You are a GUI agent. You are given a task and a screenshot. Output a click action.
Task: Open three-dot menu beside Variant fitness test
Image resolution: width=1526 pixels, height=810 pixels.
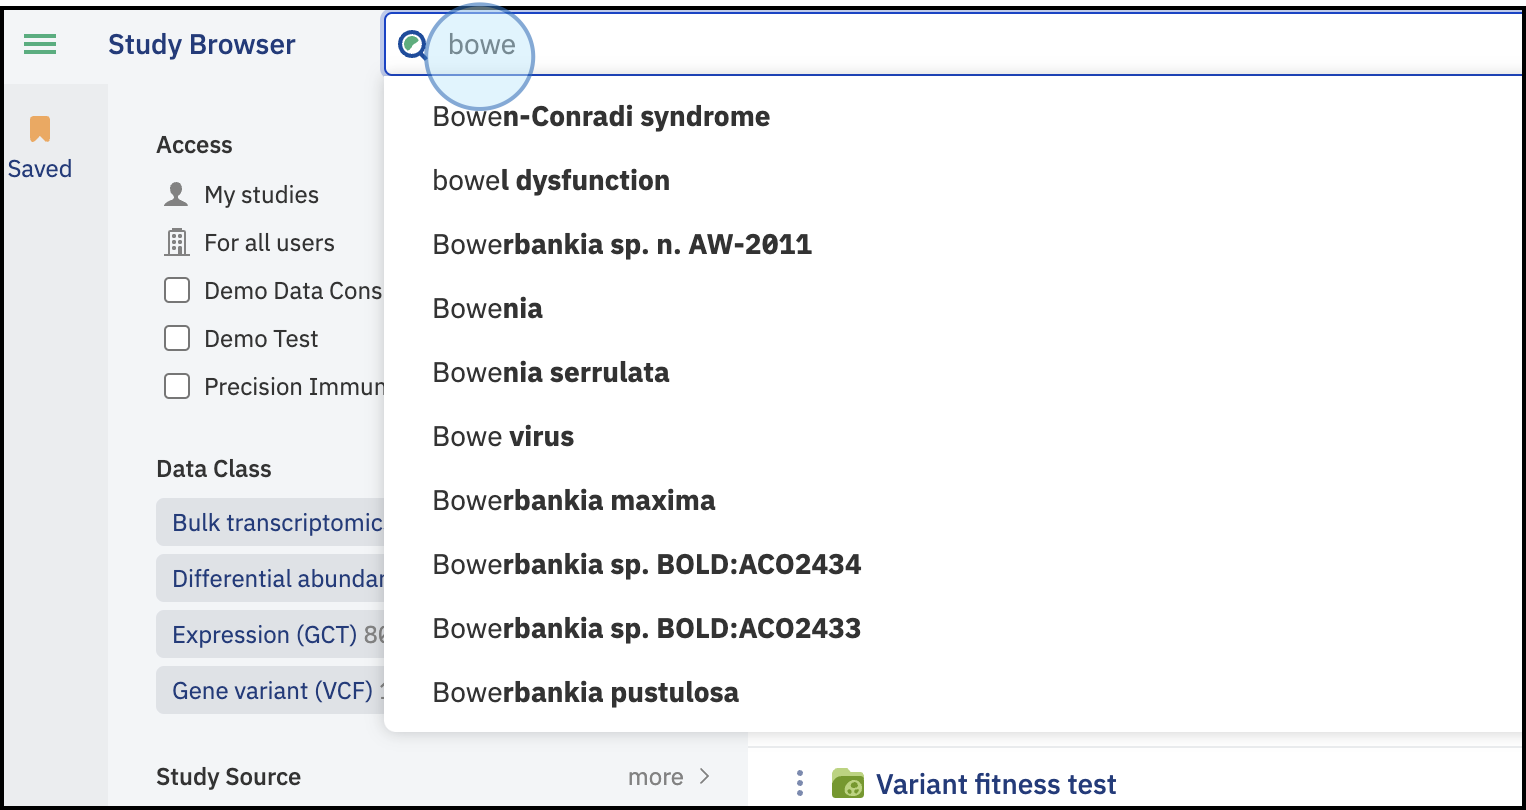[799, 783]
